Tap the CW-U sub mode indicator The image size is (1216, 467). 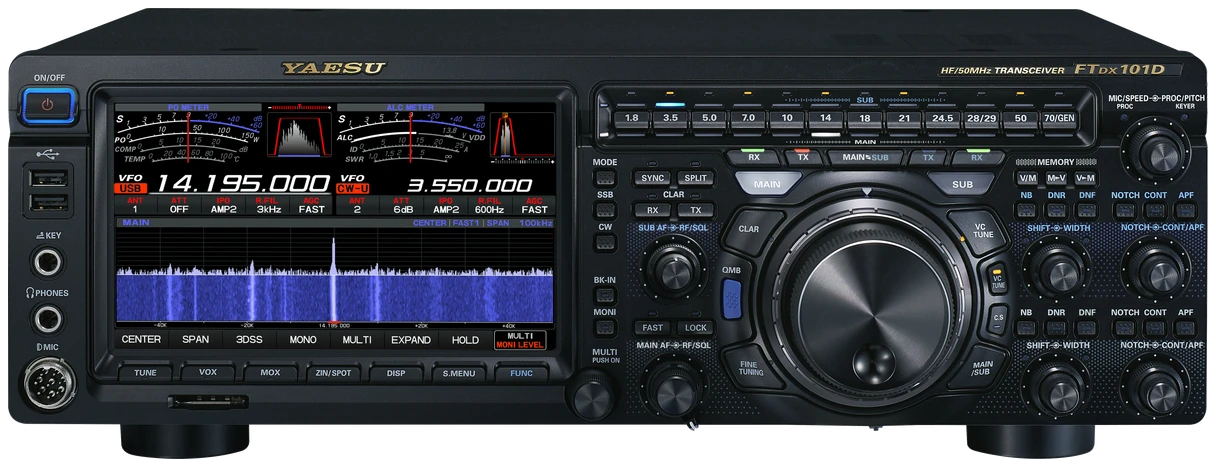(x=353, y=189)
